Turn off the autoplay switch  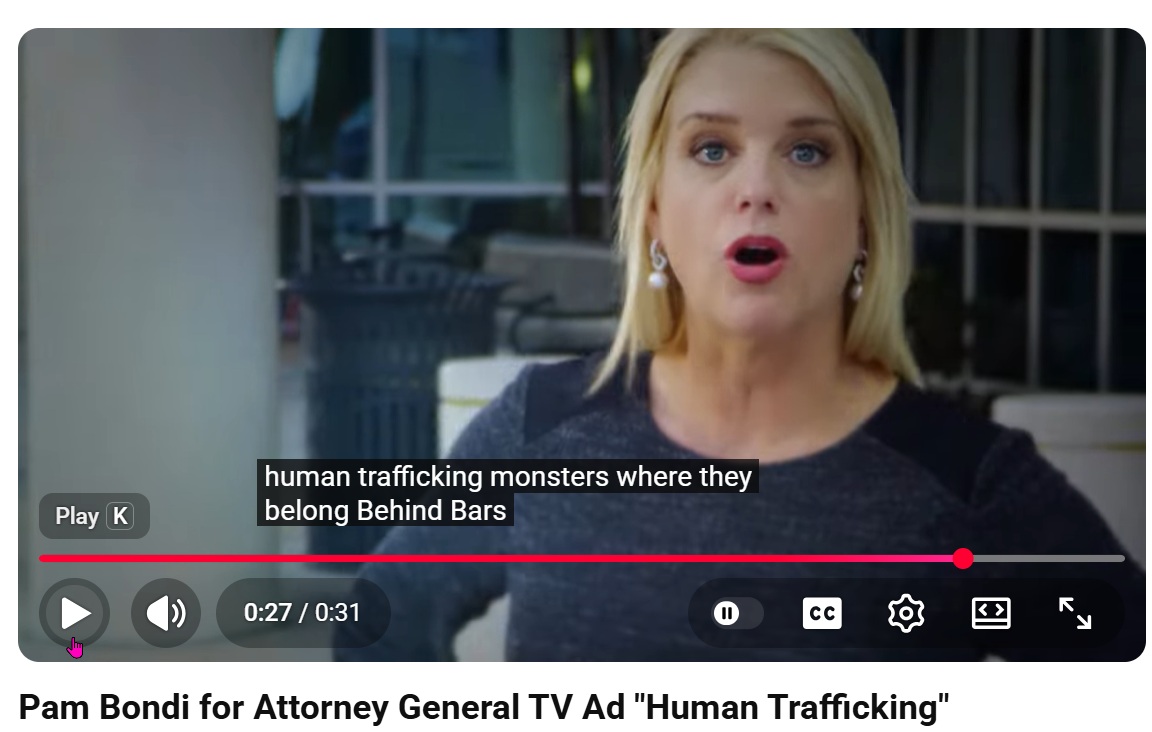735,613
